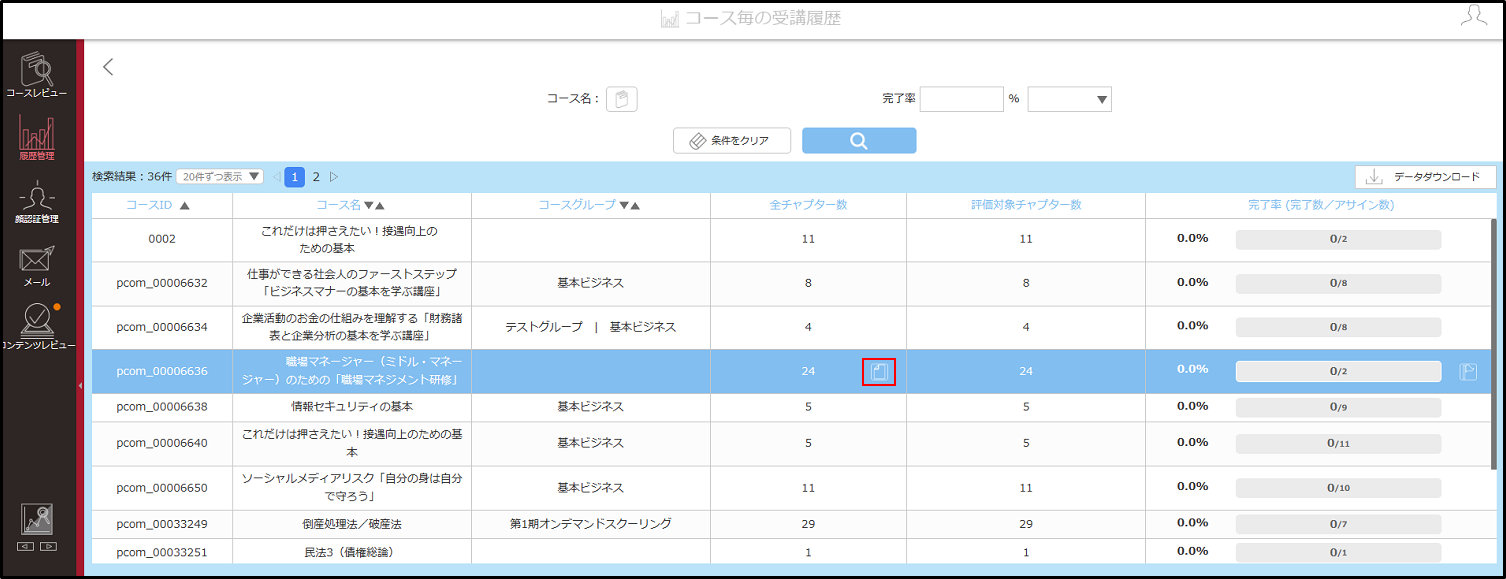Click course name 倒産処理法/破産法
The width and height of the screenshot is (1506, 579).
coord(352,524)
